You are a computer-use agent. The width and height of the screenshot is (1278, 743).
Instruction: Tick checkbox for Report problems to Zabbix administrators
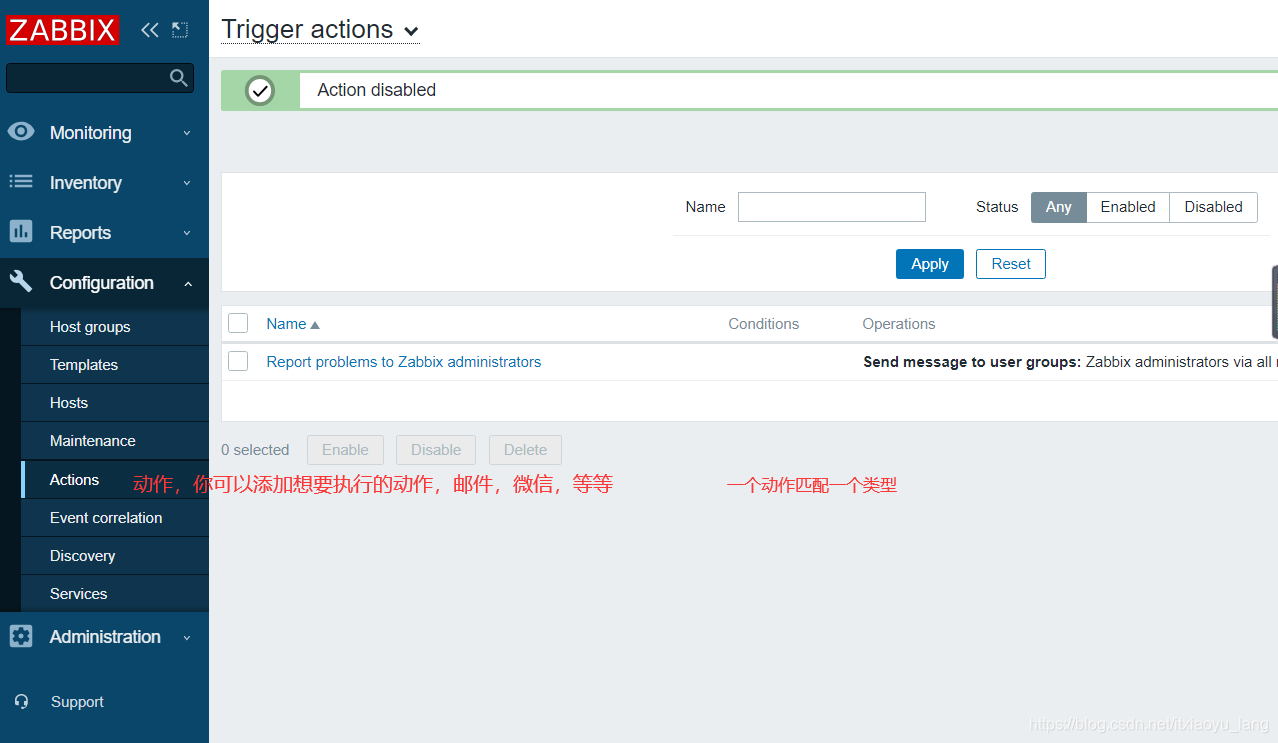[x=238, y=361]
